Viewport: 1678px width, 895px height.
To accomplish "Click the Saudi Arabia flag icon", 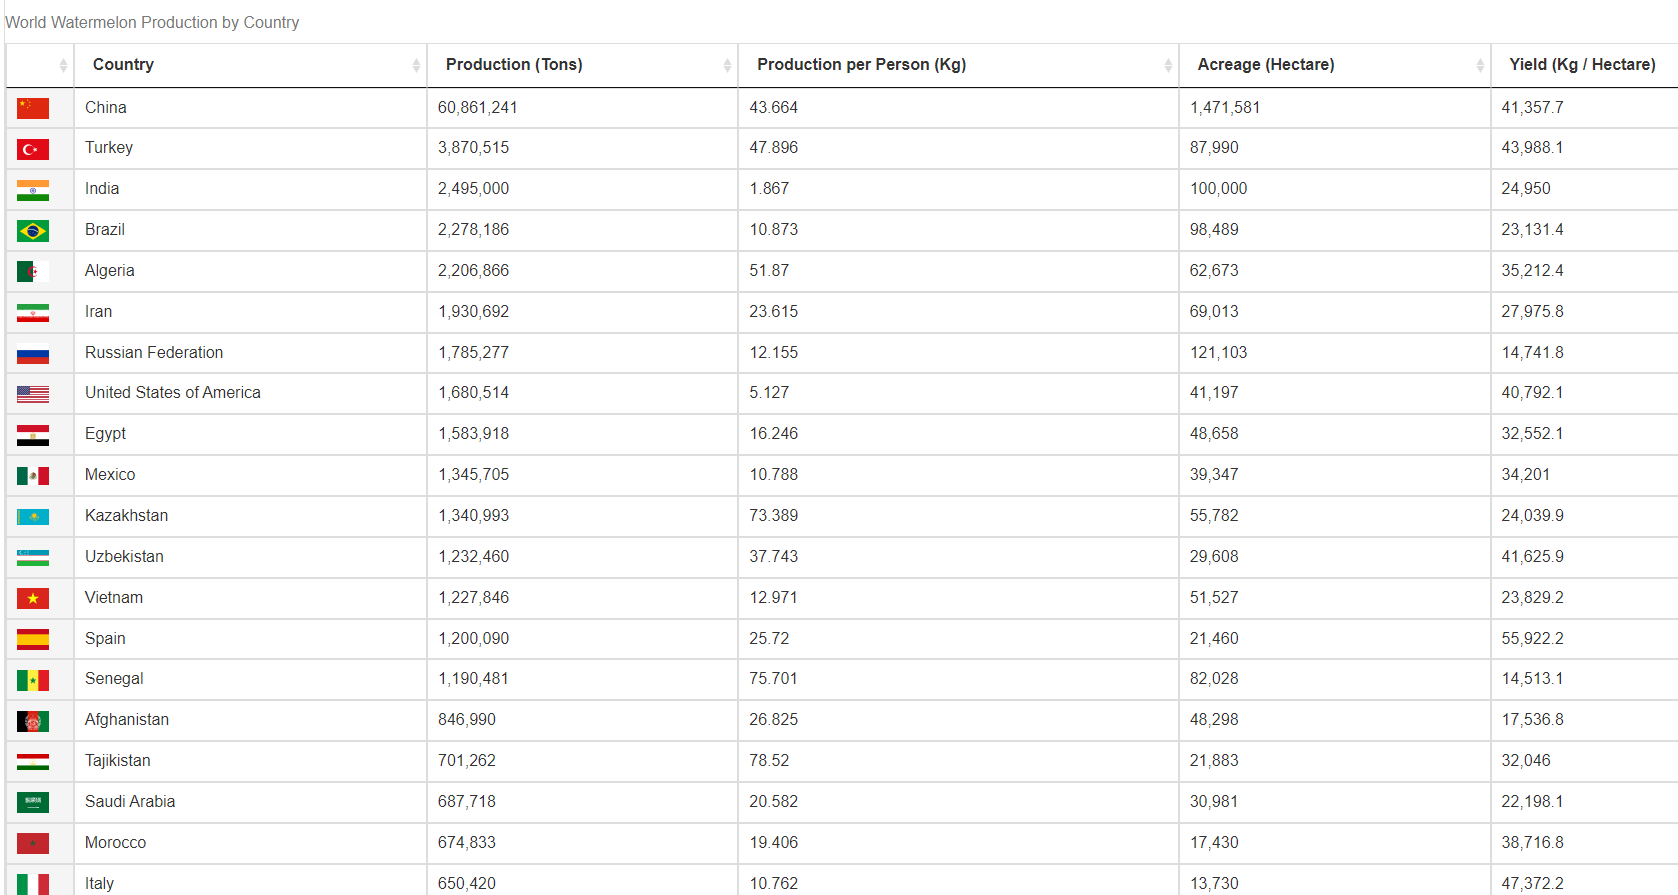I will tap(33, 802).
